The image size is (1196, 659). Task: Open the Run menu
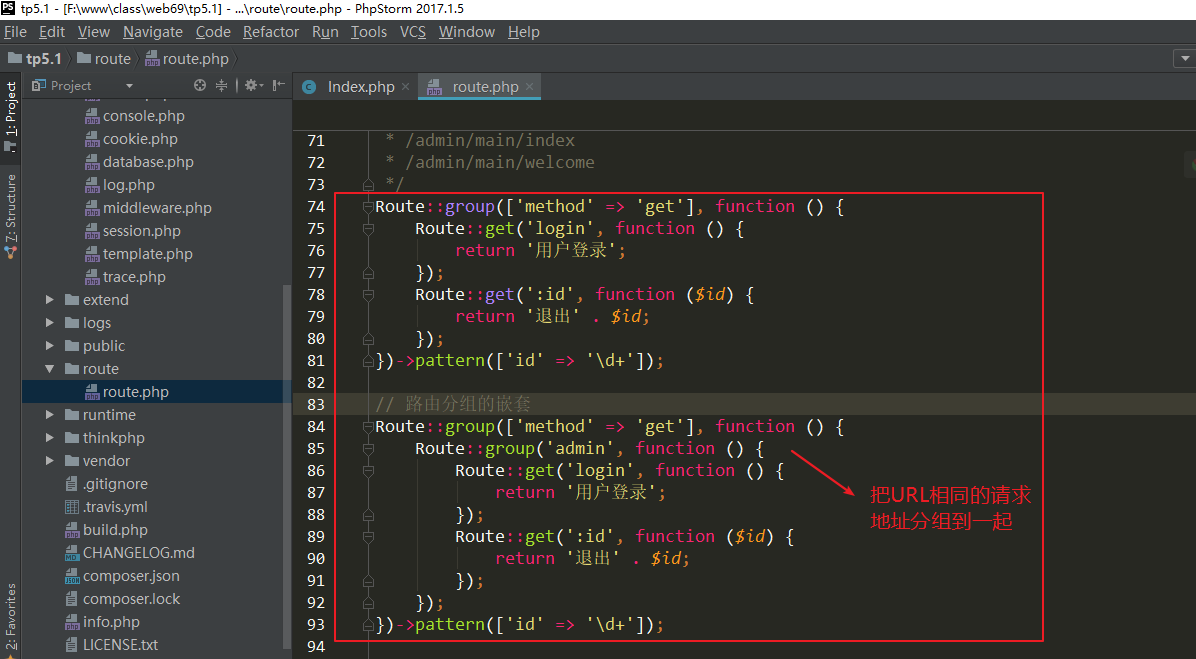(x=325, y=32)
